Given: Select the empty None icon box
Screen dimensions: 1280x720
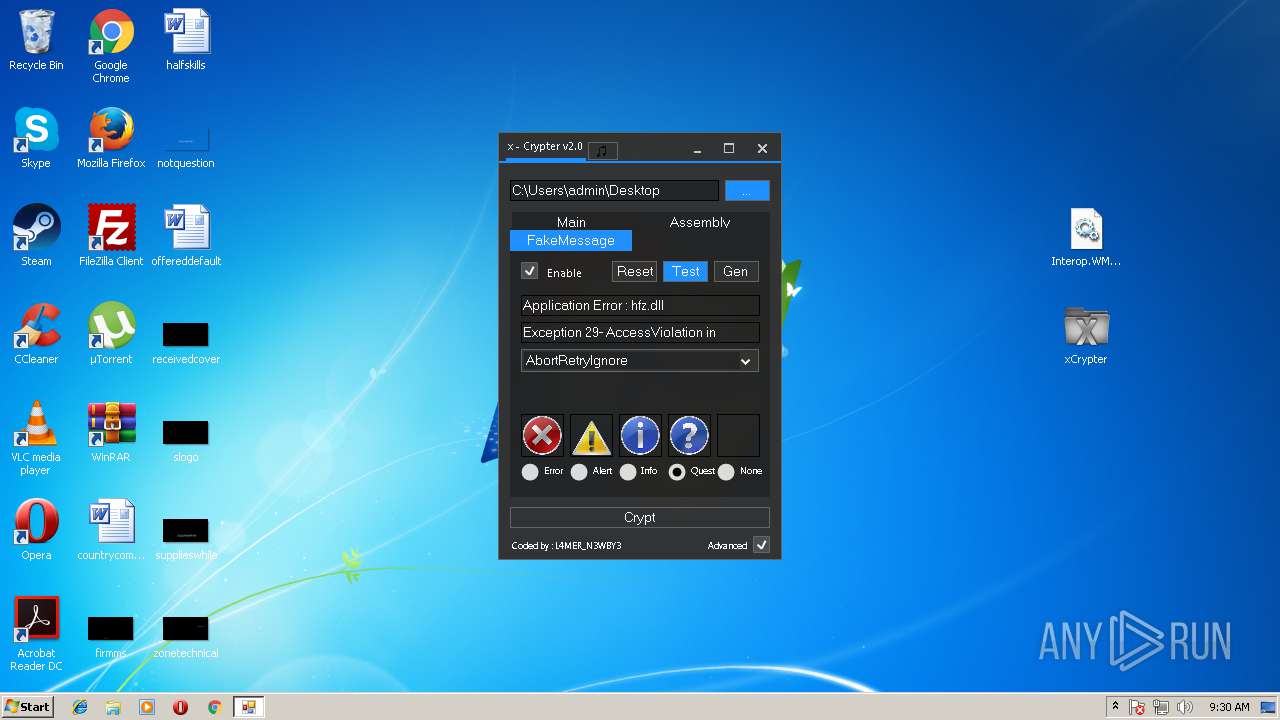Looking at the screenshot, I should (738, 436).
